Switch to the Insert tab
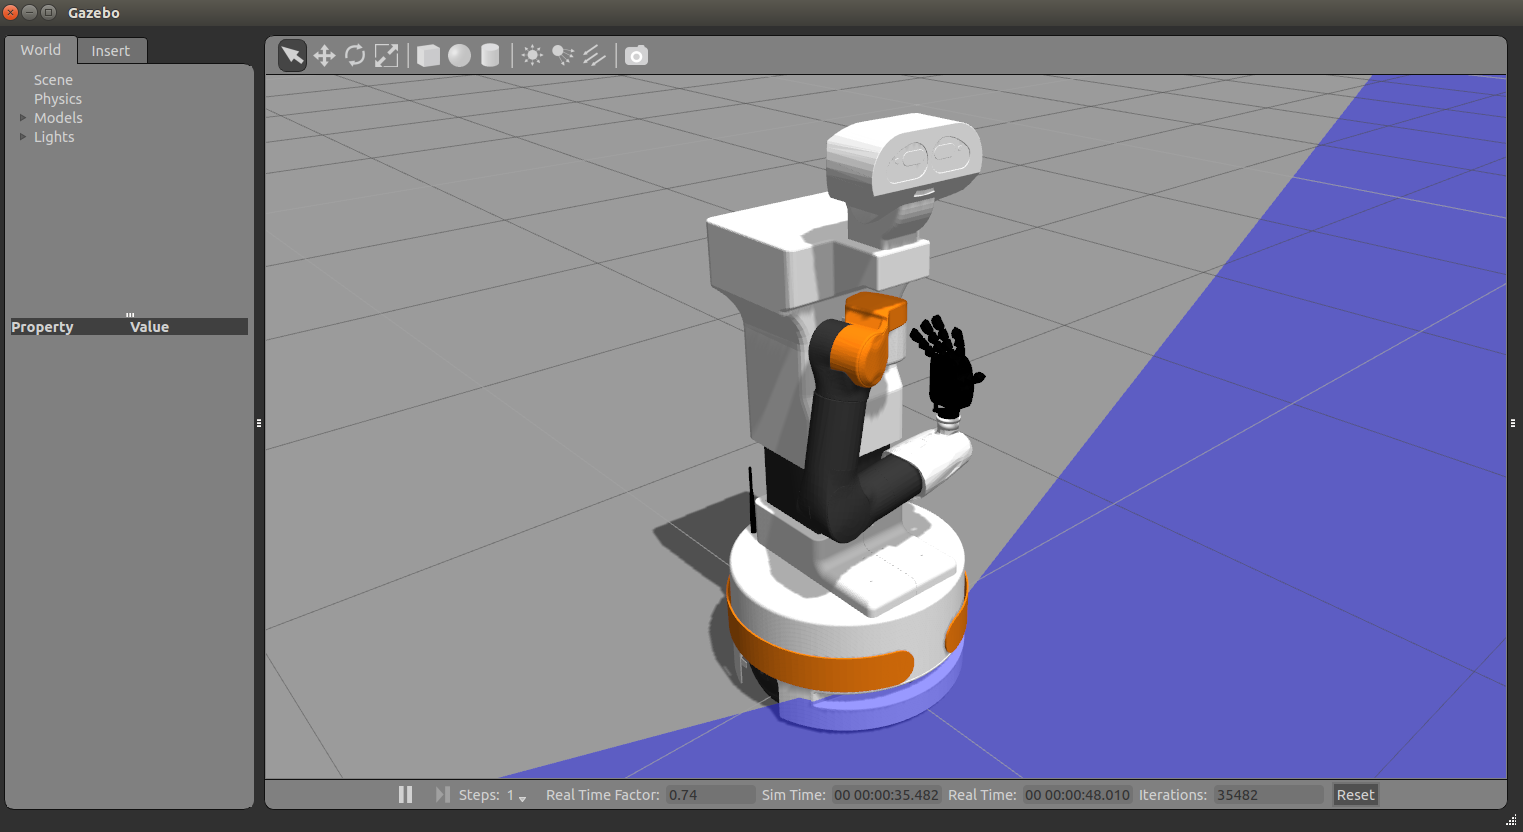The image size is (1523, 832). tap(111, 51)
